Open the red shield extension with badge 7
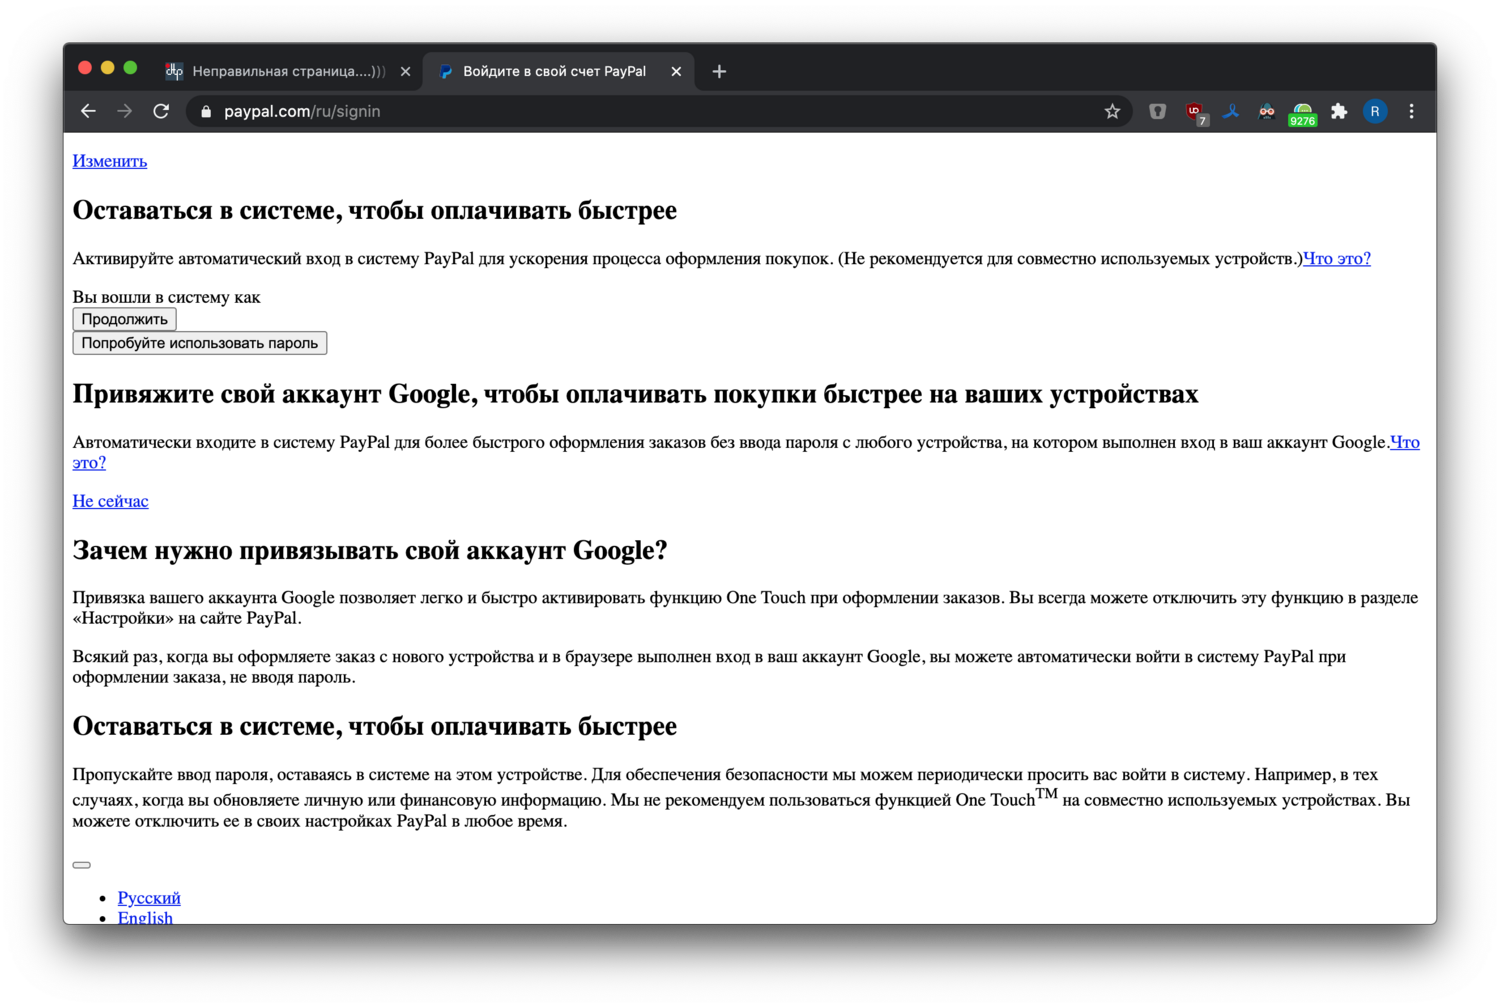Screen dimensions: 1500x1008 (1195, 113)
